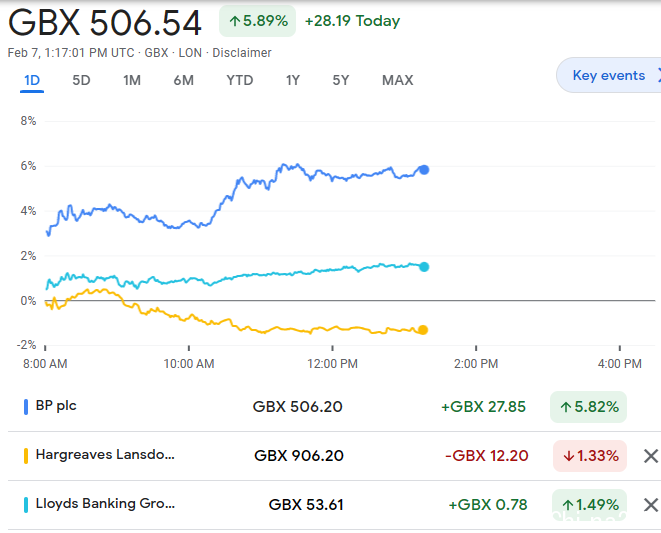661x533 pixels.
Task: Click the yellow Hargreaves endpoint marker on chart
Action: tap(423, 330)
